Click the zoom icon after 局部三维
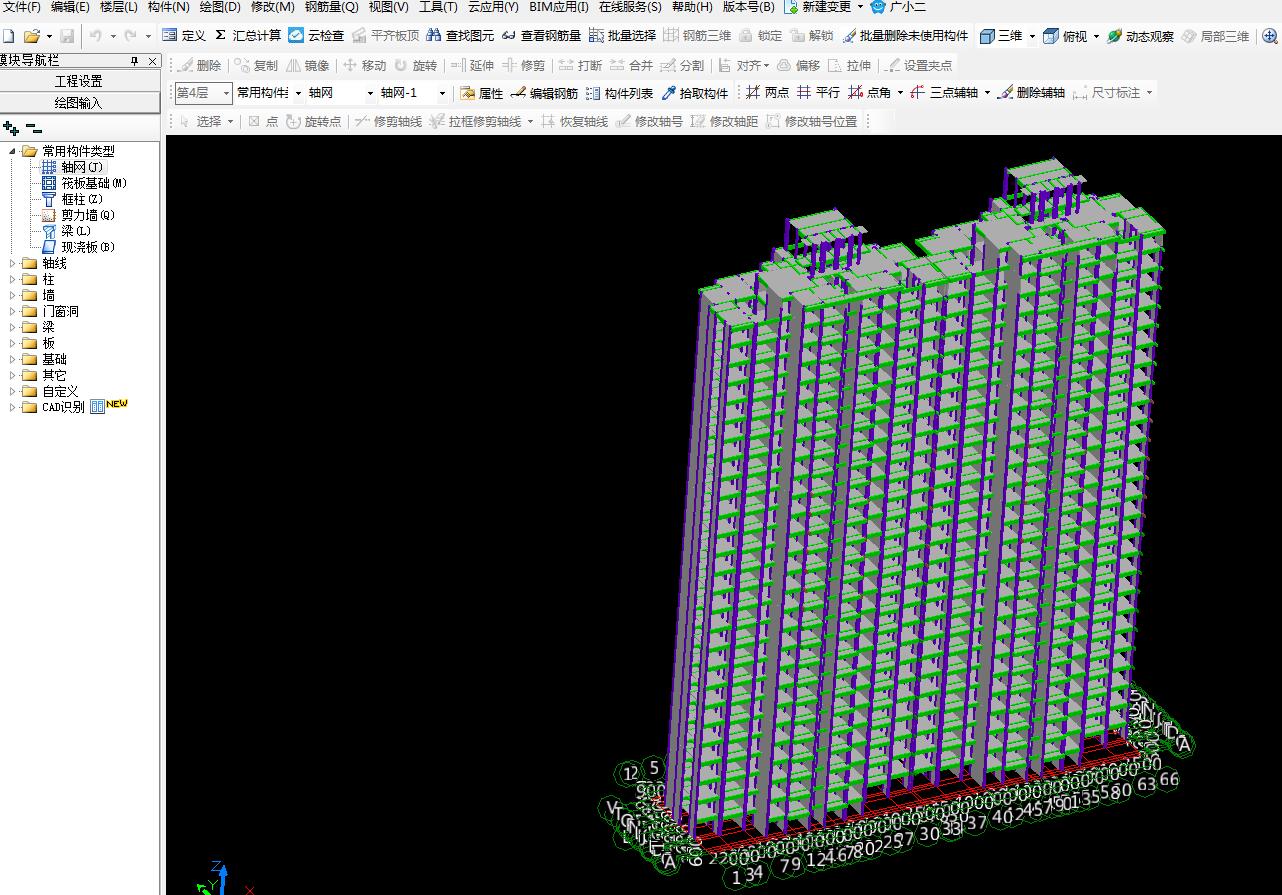This screenshot has height=895, width=1282. coord(1270,36)
